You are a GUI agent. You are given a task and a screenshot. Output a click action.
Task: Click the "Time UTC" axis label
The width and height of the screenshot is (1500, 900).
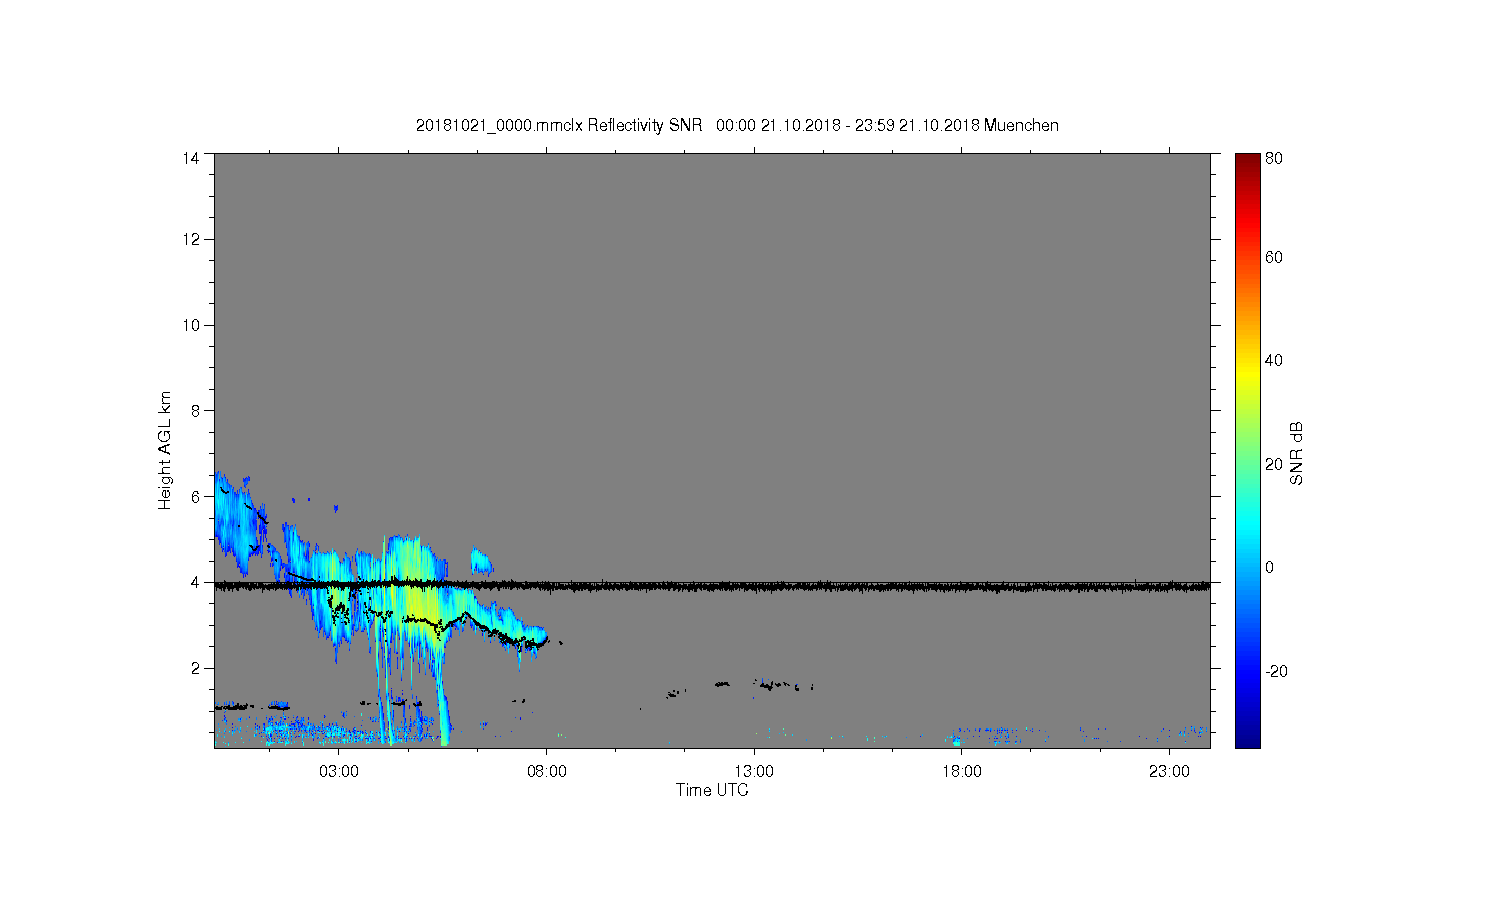(712, 790)
